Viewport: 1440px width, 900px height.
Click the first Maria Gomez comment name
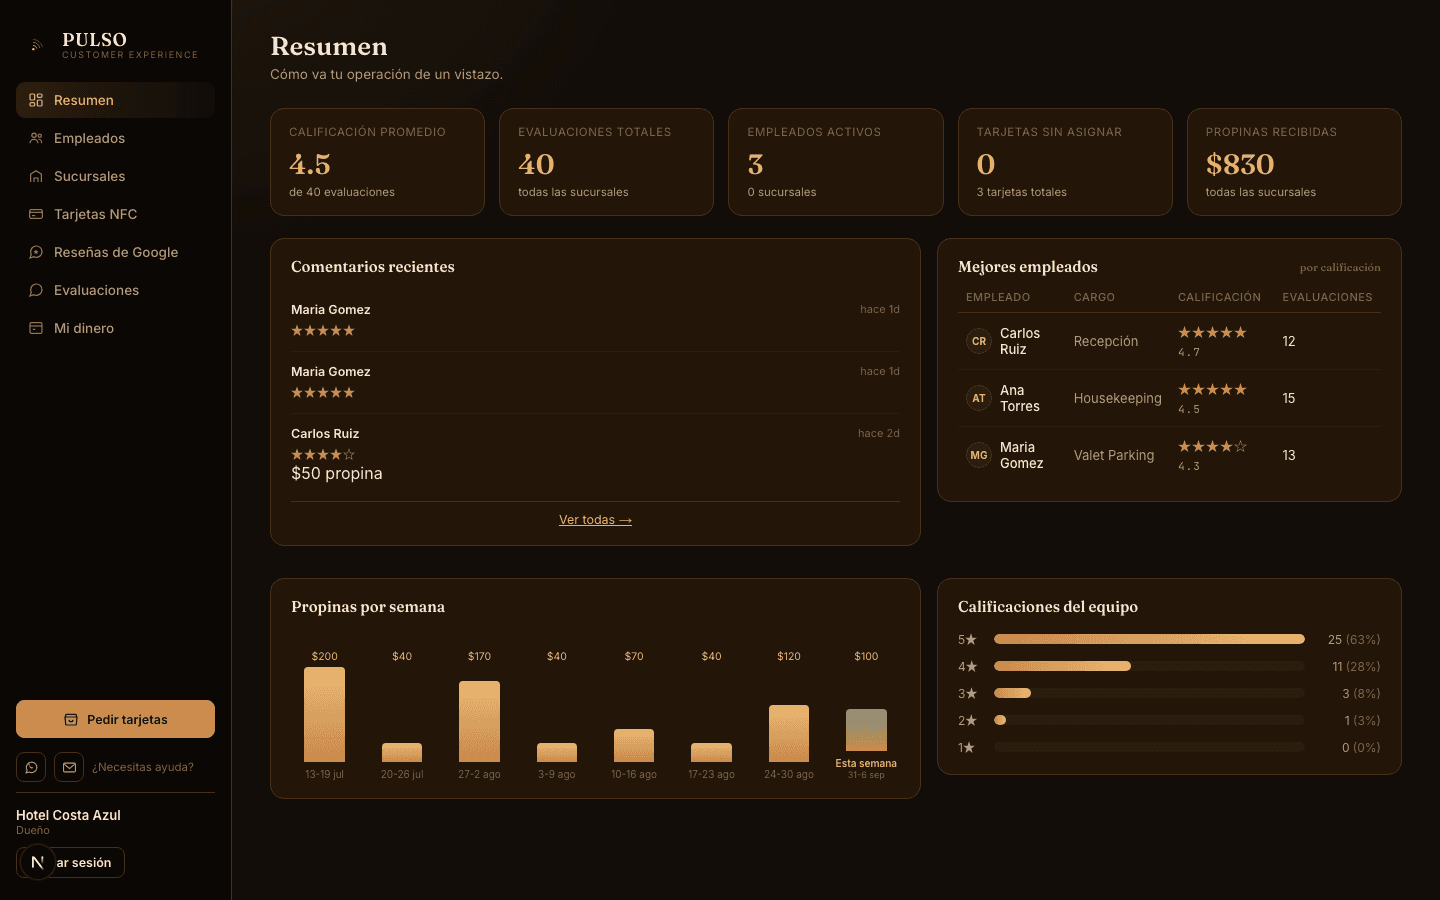pos(331,310)
